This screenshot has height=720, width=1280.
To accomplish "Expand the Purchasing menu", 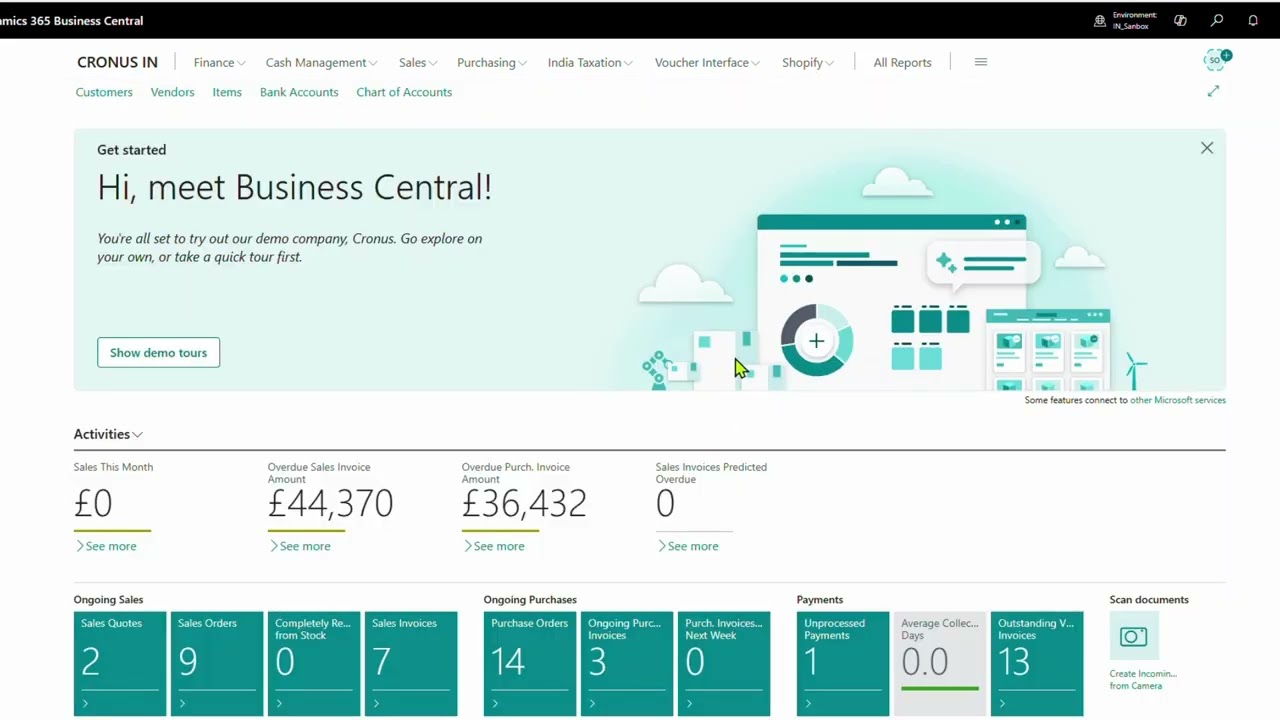I will coord(492,62).
